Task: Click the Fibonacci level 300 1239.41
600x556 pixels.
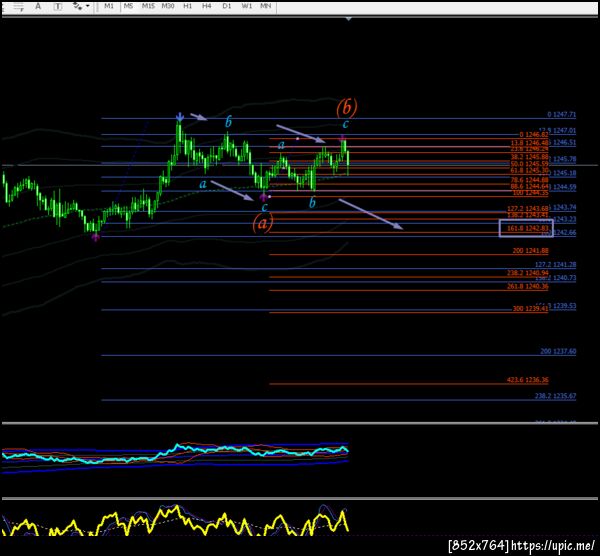Action: [530, 308]
